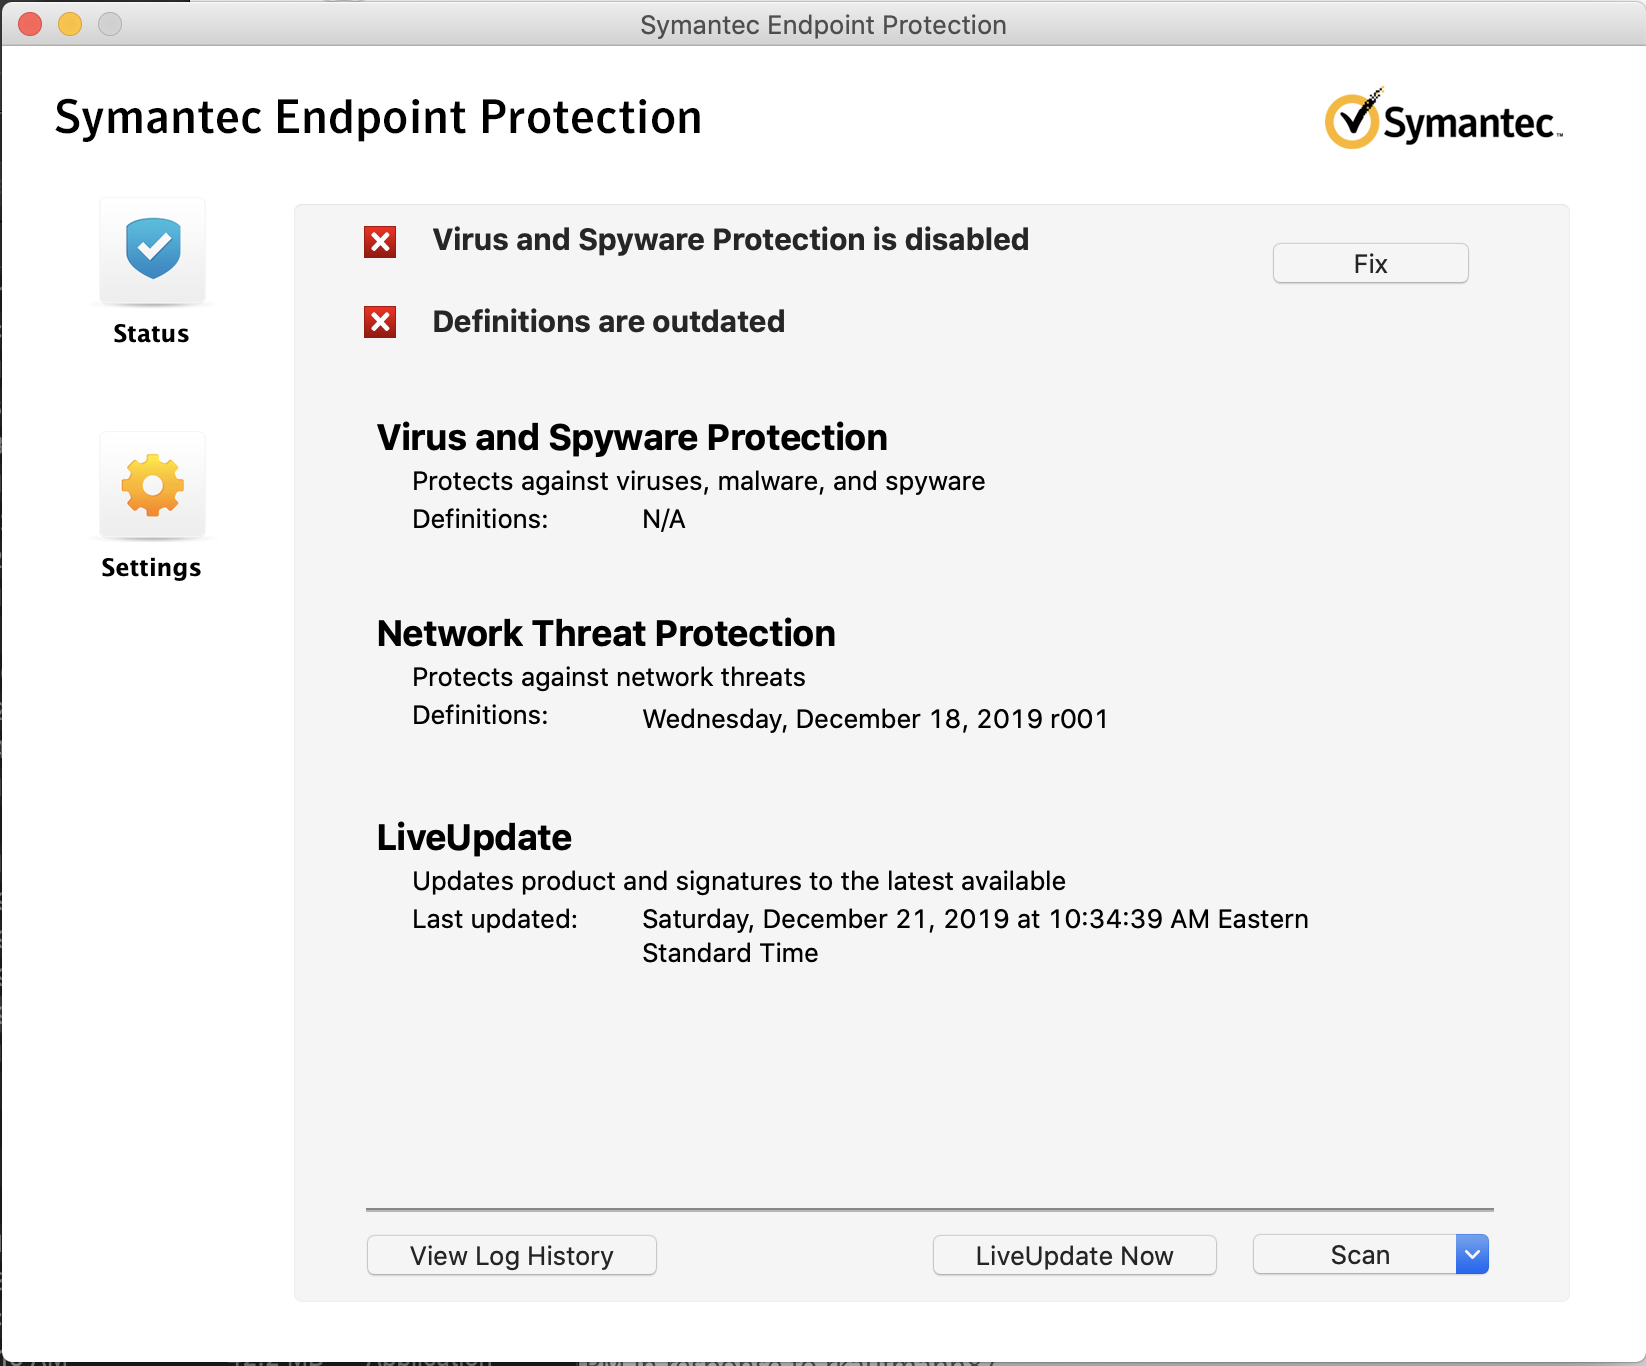Expand the Scan dropdown arrow
1646x1366 pixels.
point(1472,1254)
